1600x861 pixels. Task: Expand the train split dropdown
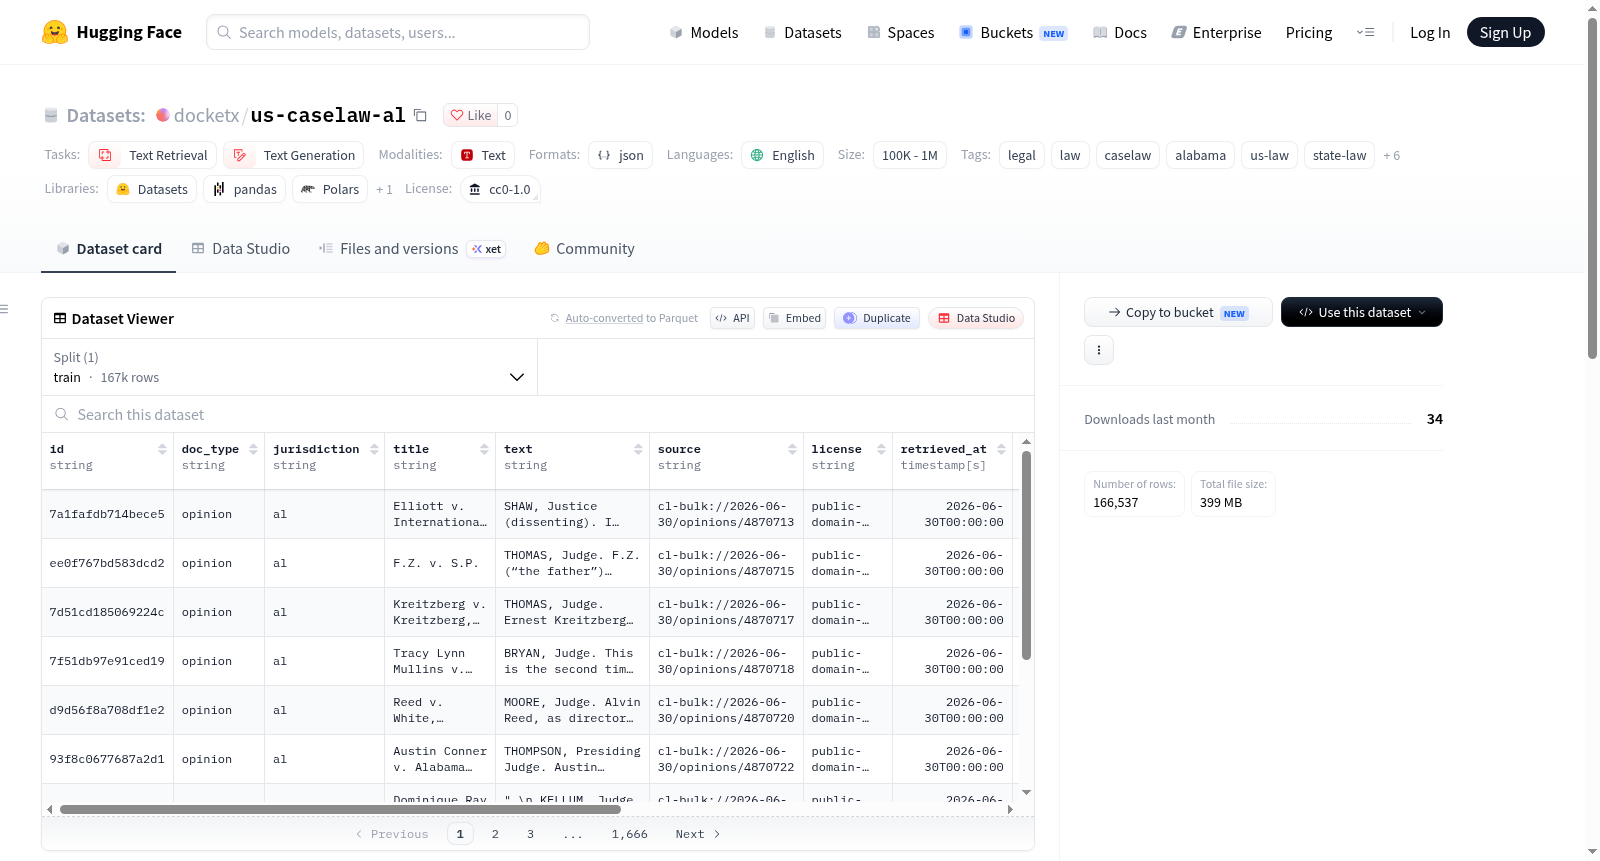[x=289, y=367]
